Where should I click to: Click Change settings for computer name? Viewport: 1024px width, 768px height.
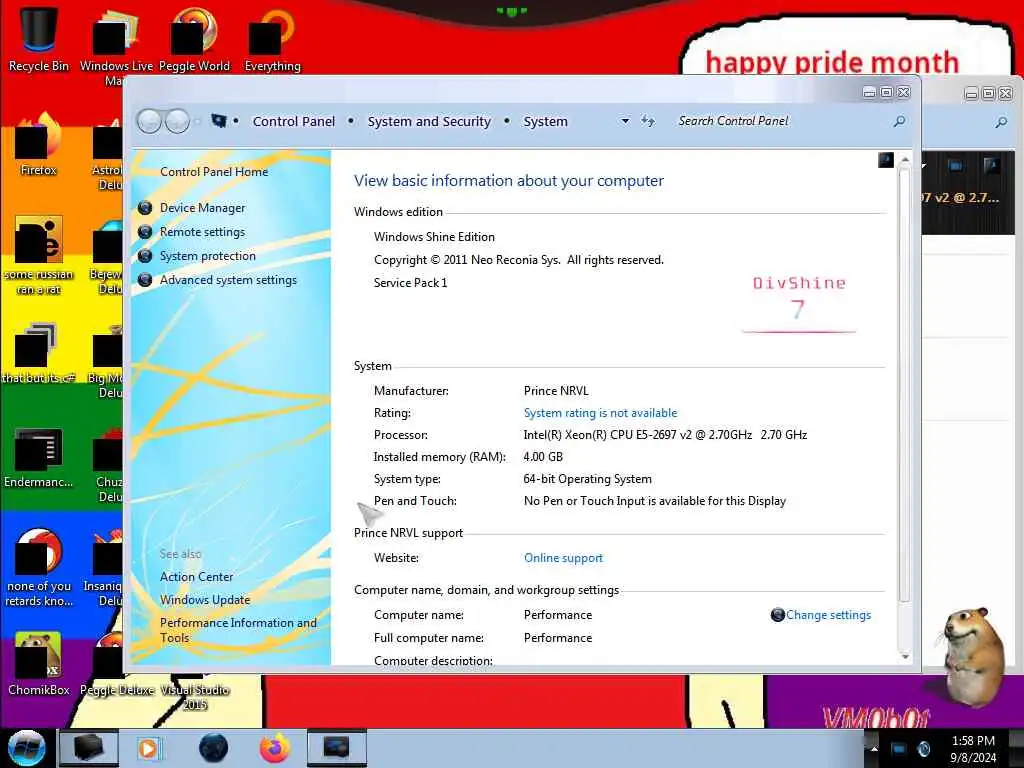(x=828, y=615)
